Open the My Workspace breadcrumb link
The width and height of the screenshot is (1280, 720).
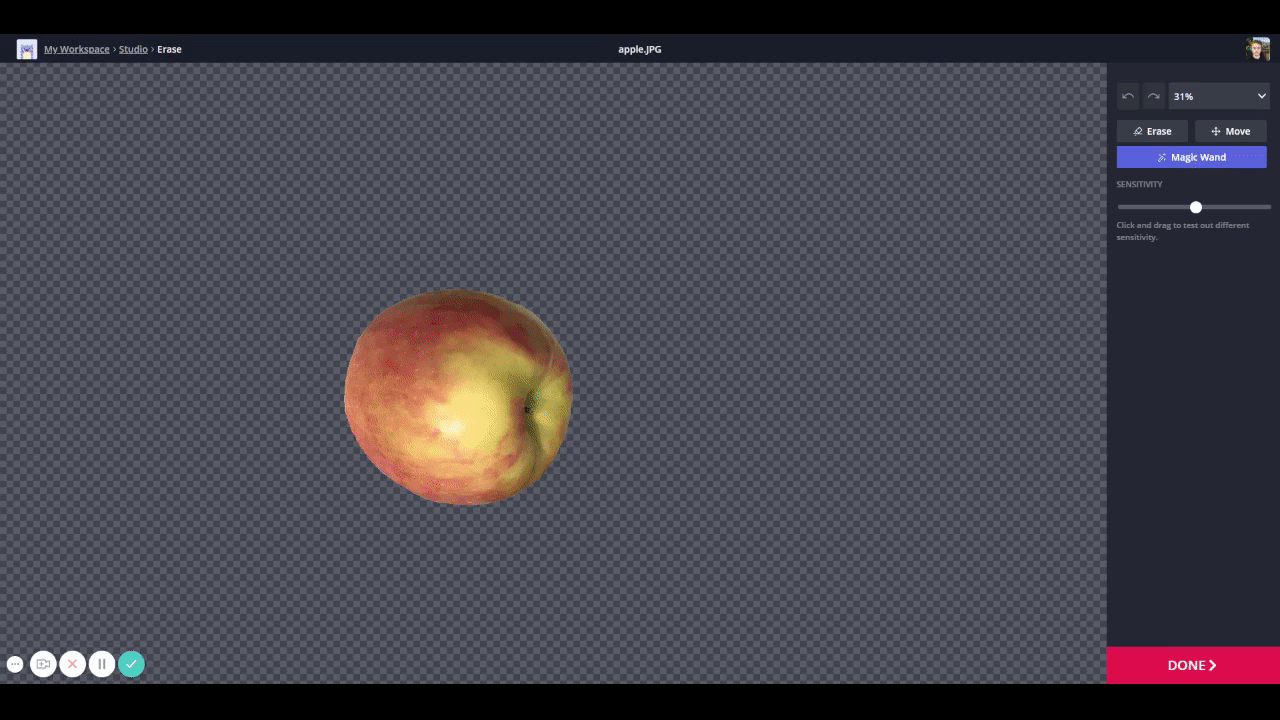77,49
